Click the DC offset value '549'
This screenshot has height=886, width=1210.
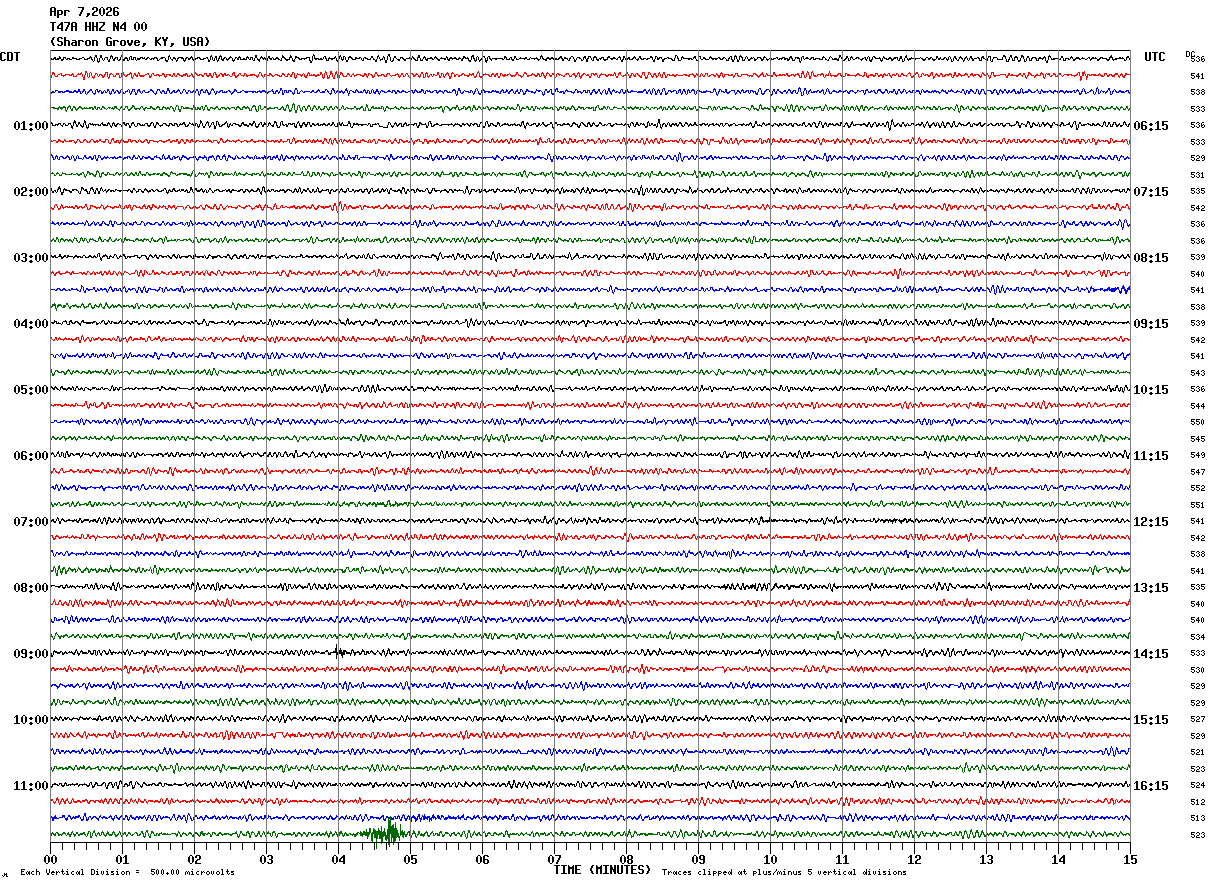[1197, 455]
